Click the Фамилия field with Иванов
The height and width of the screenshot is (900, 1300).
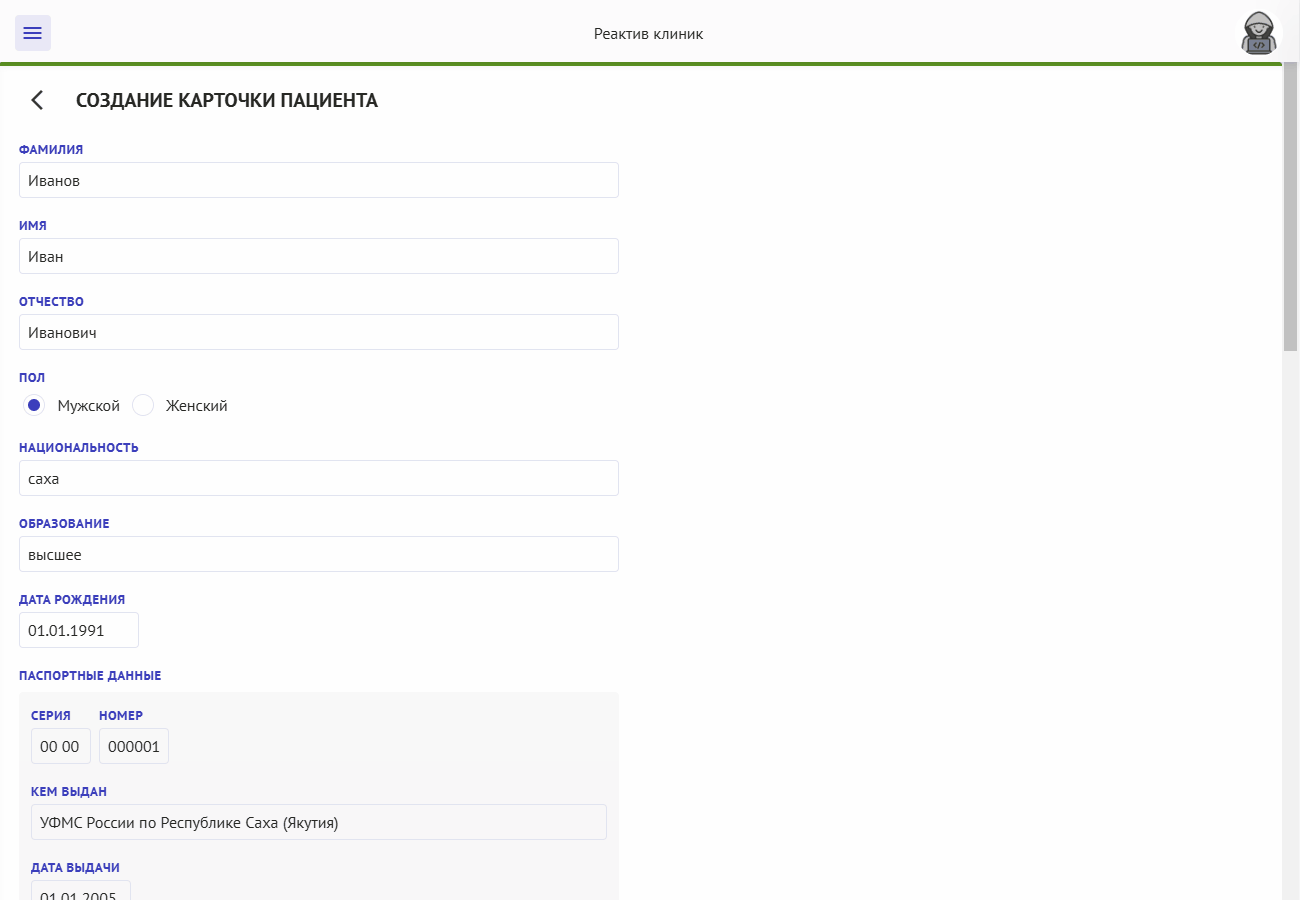319,180
